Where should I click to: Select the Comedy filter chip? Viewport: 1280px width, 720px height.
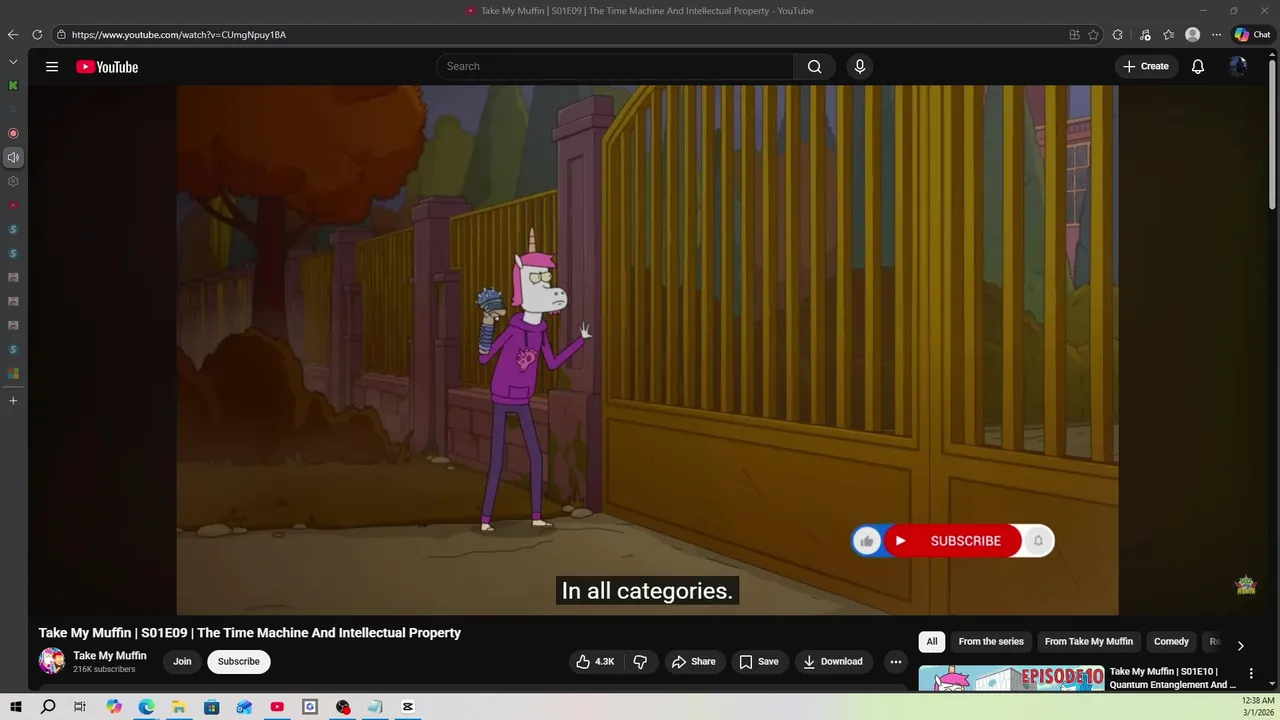1171,642
